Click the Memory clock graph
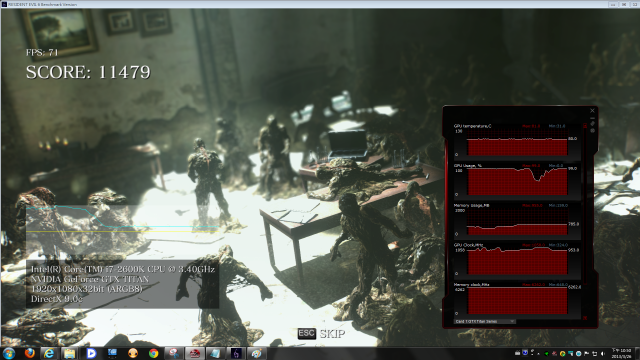Screen dimensions: 640x360 coord(517,301)
